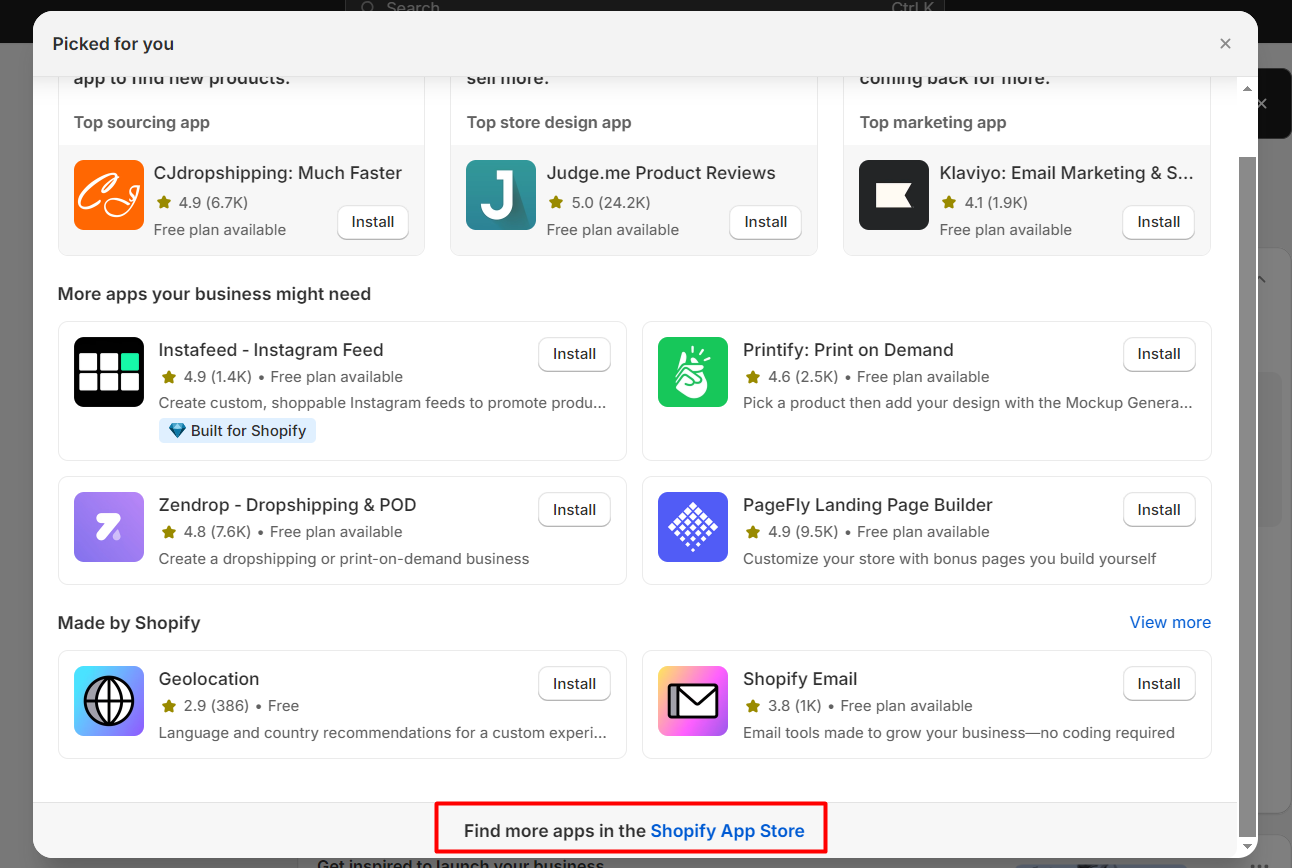Click the scrollbar up arrow
Image resolution: width=1292 pixels, height=868 pixels.
click(x=1247, y=89)
